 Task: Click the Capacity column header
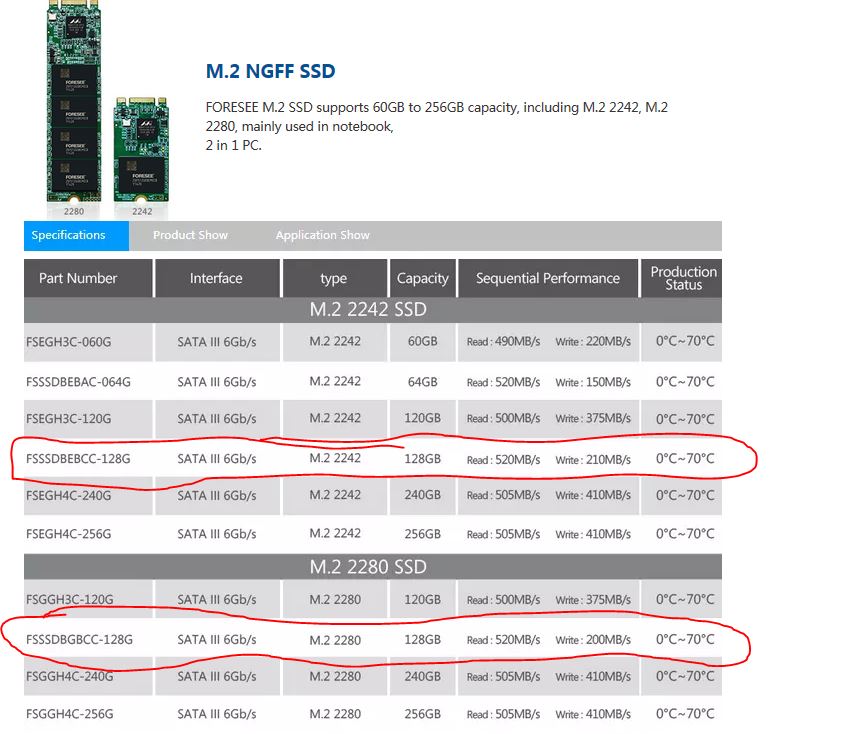[422, 278]
